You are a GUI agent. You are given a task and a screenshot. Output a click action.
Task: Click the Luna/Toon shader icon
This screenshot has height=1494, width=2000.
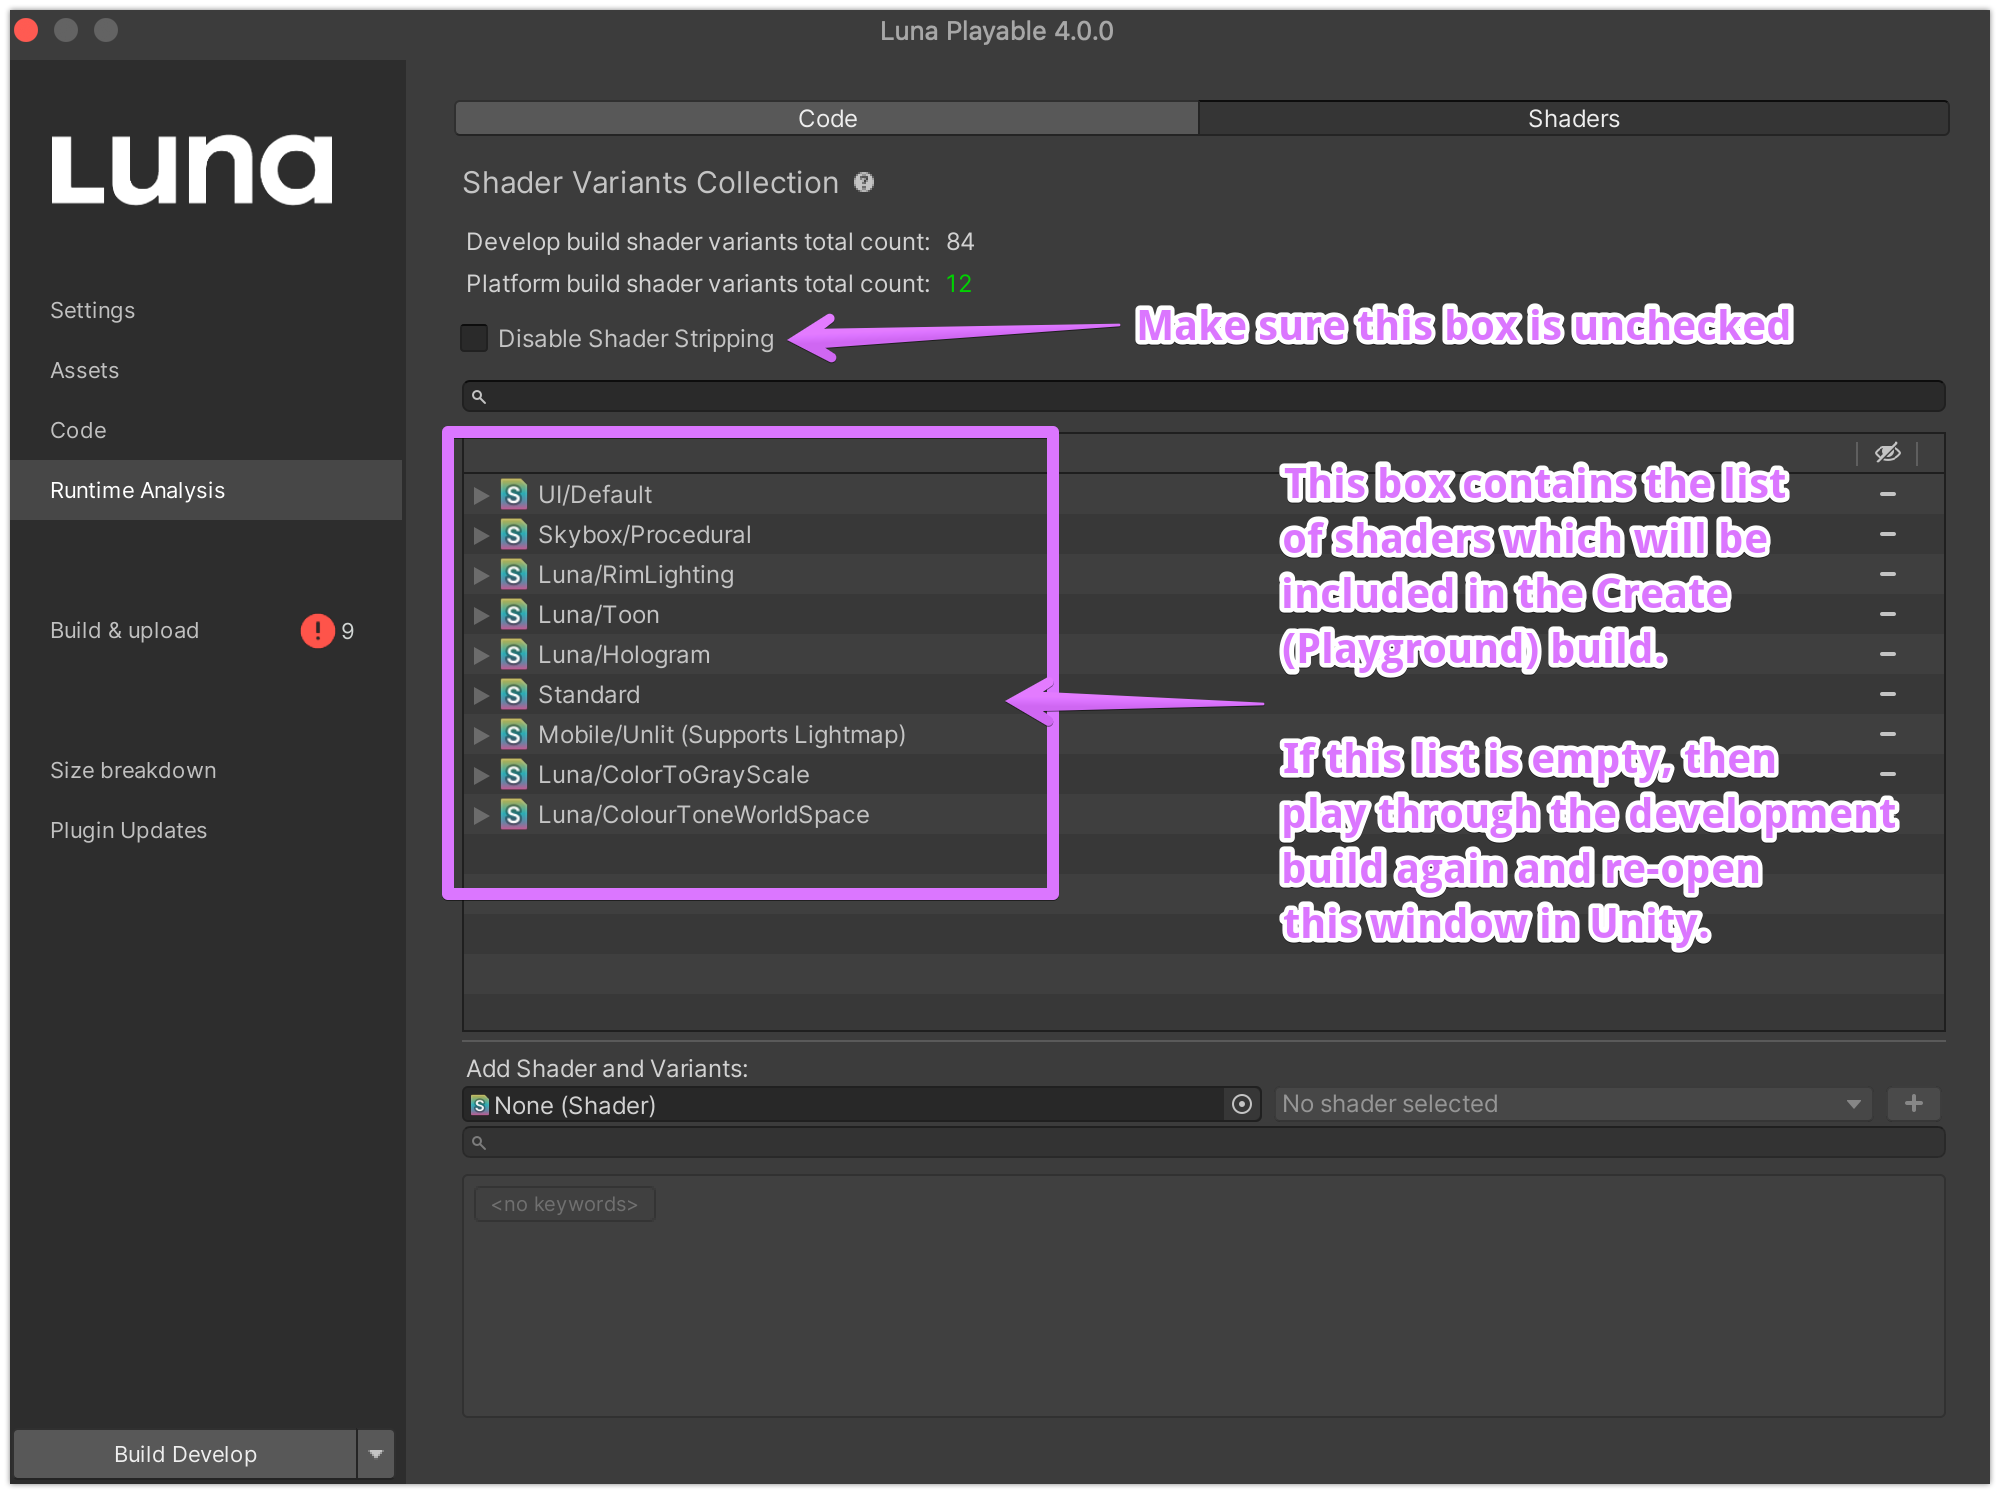coord(514,614)
